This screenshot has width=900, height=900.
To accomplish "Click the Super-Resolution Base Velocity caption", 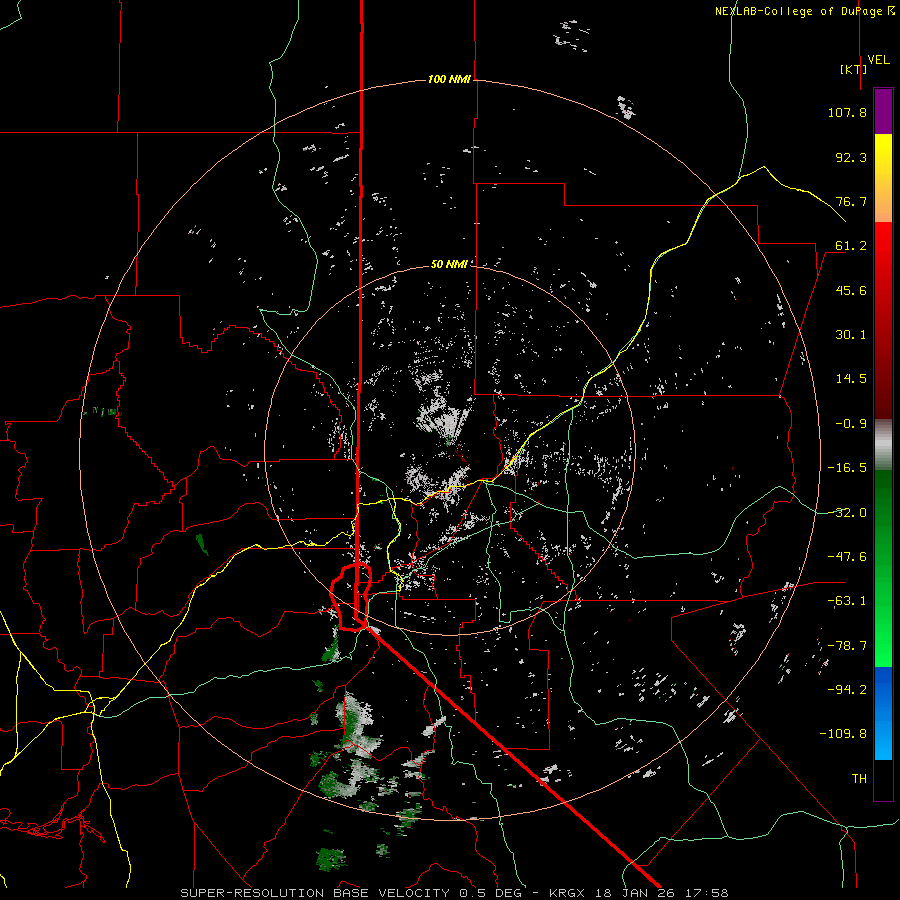I will click(x=454, y=893).
